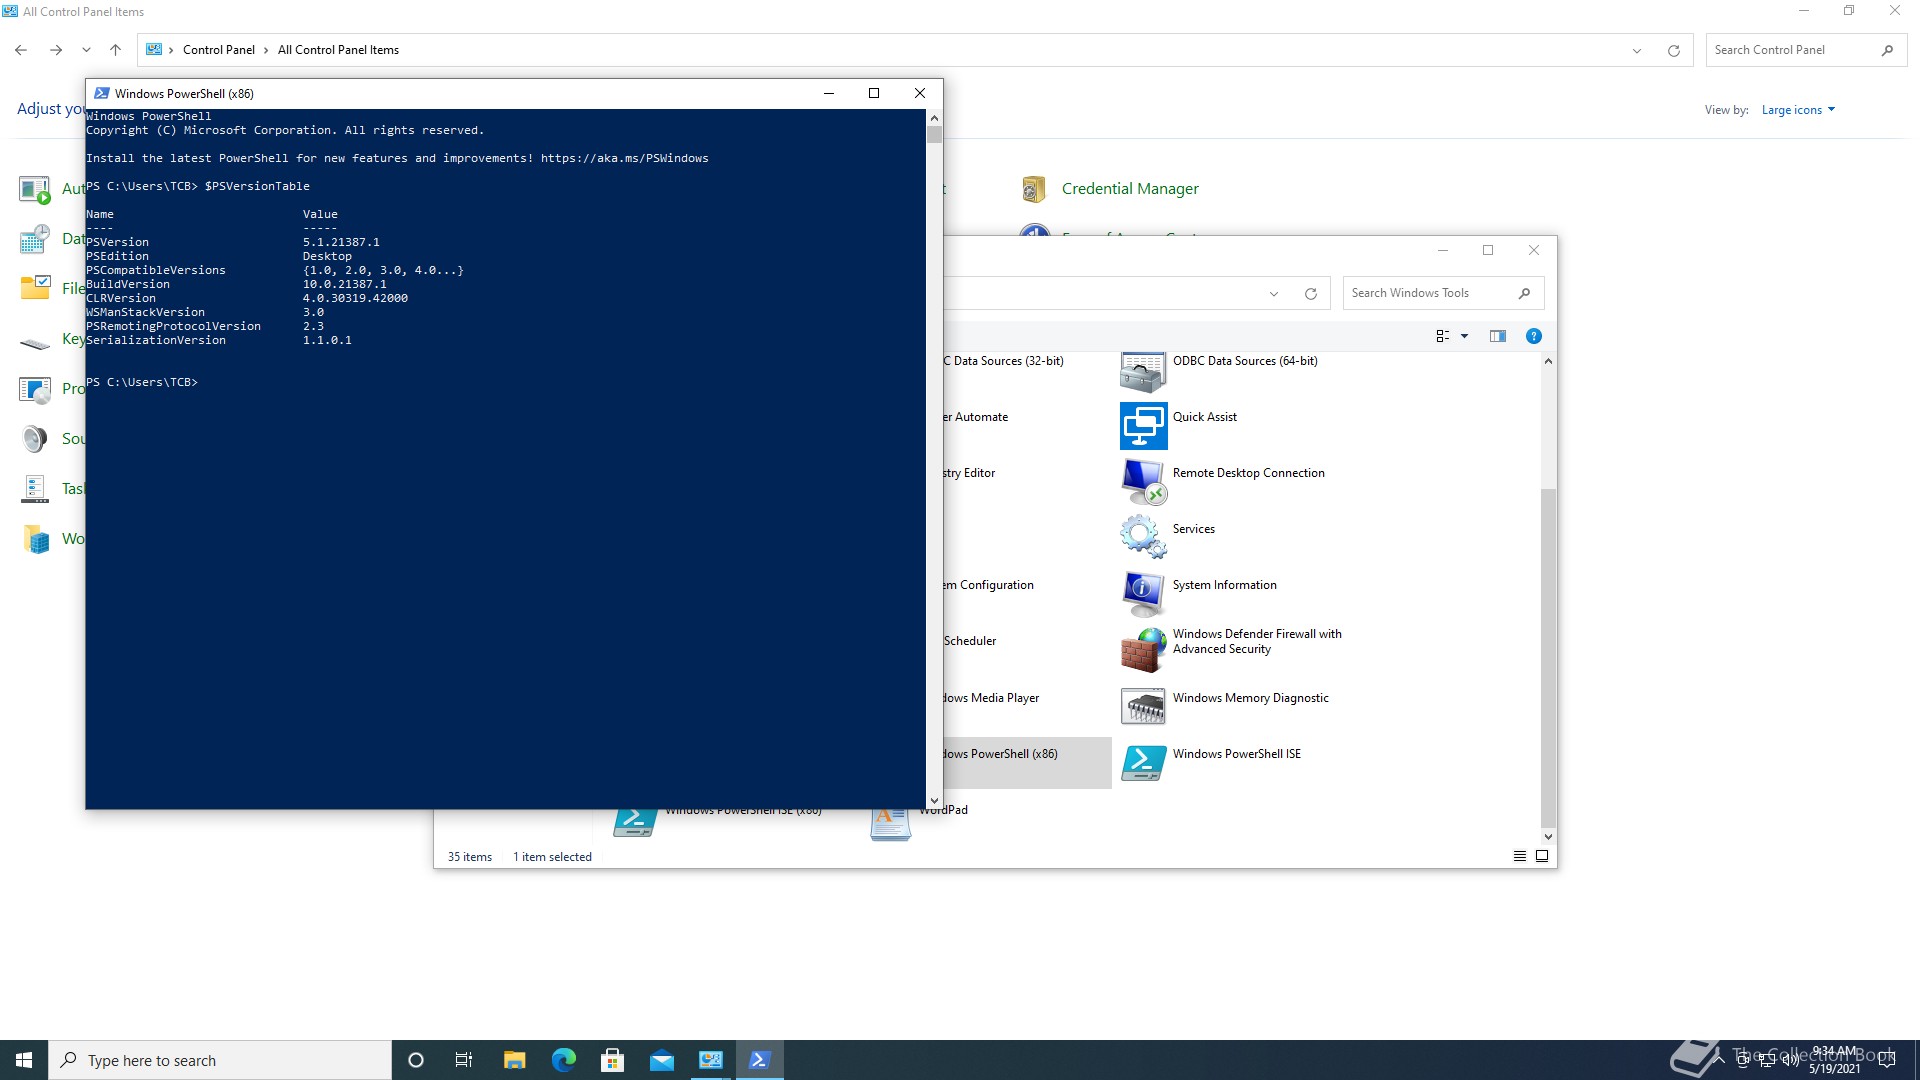Open System Information icon
This screenshot has height=1080, width=1920.
[1143, 594]
